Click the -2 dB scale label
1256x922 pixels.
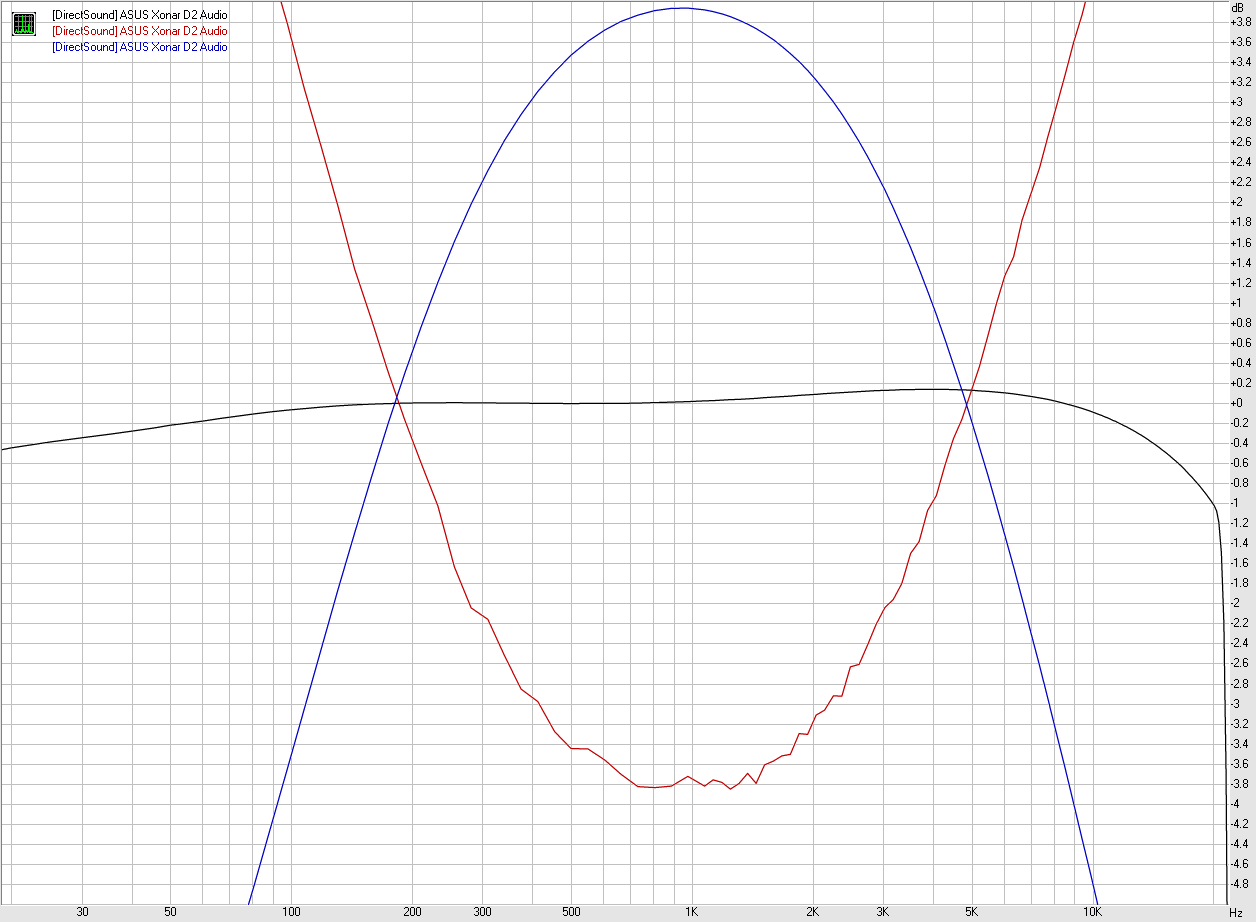(x=1238, y=603)
